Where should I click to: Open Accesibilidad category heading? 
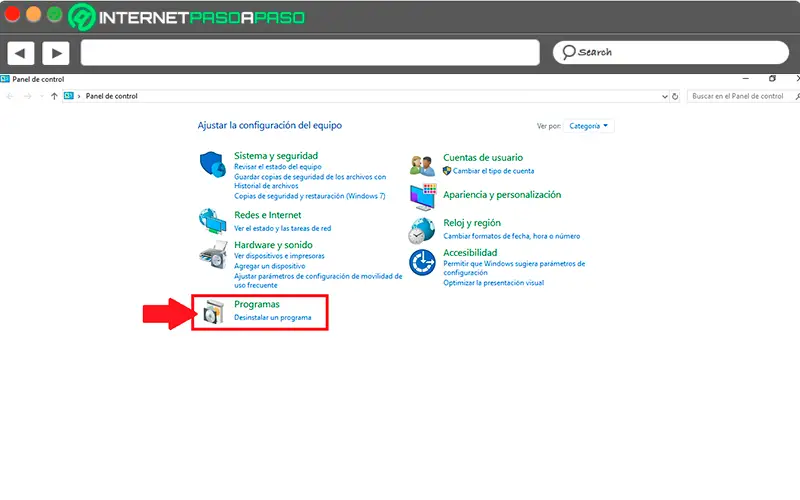[x=470, y=253]
